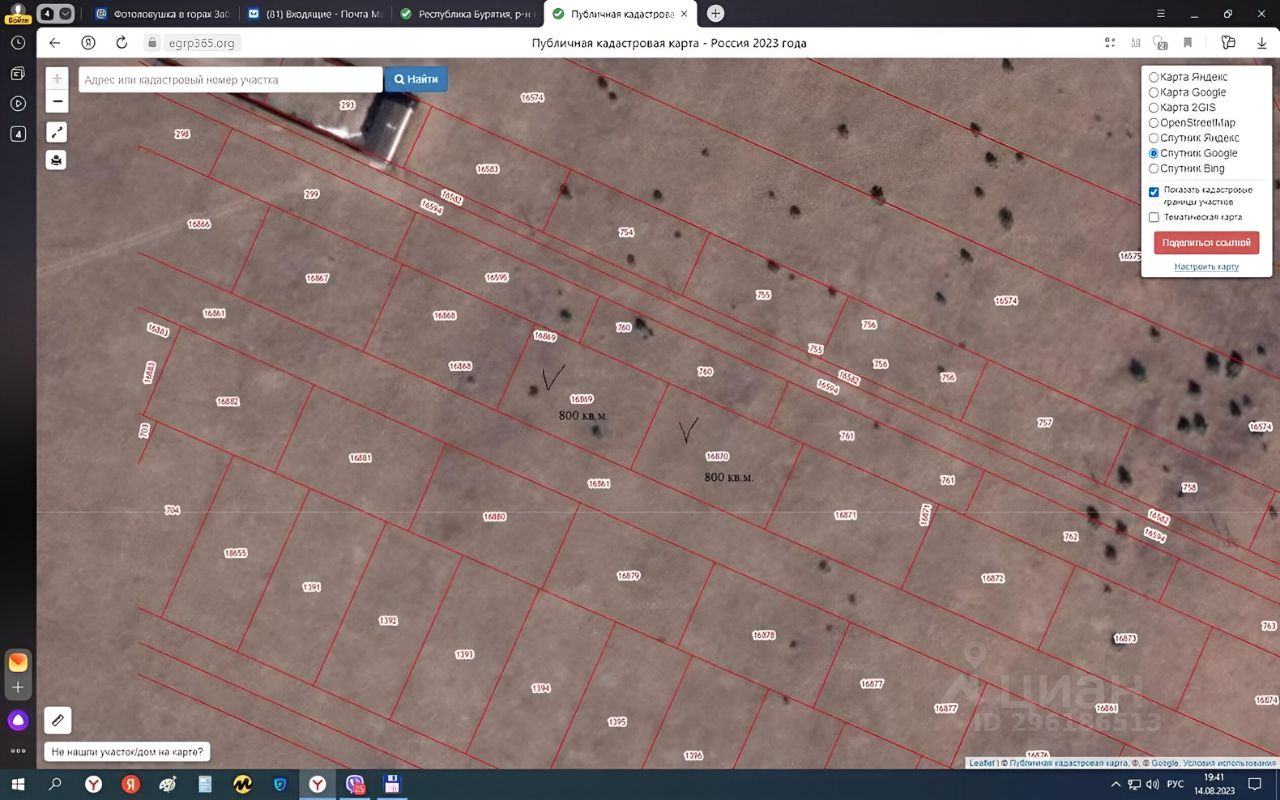
Task: Uncheck Показать кадастровые границы участков
Action: (1154, 191)
